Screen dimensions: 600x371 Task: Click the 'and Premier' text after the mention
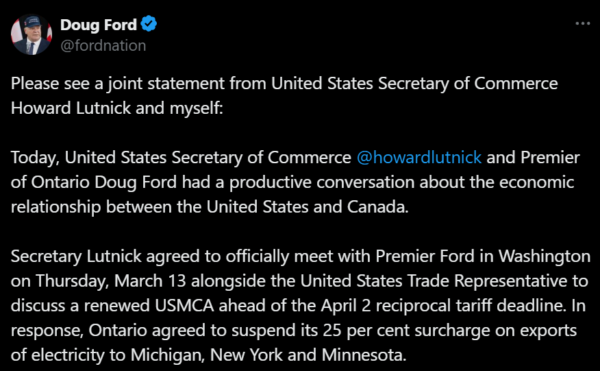pyautogui.click(x=533, y=158)
